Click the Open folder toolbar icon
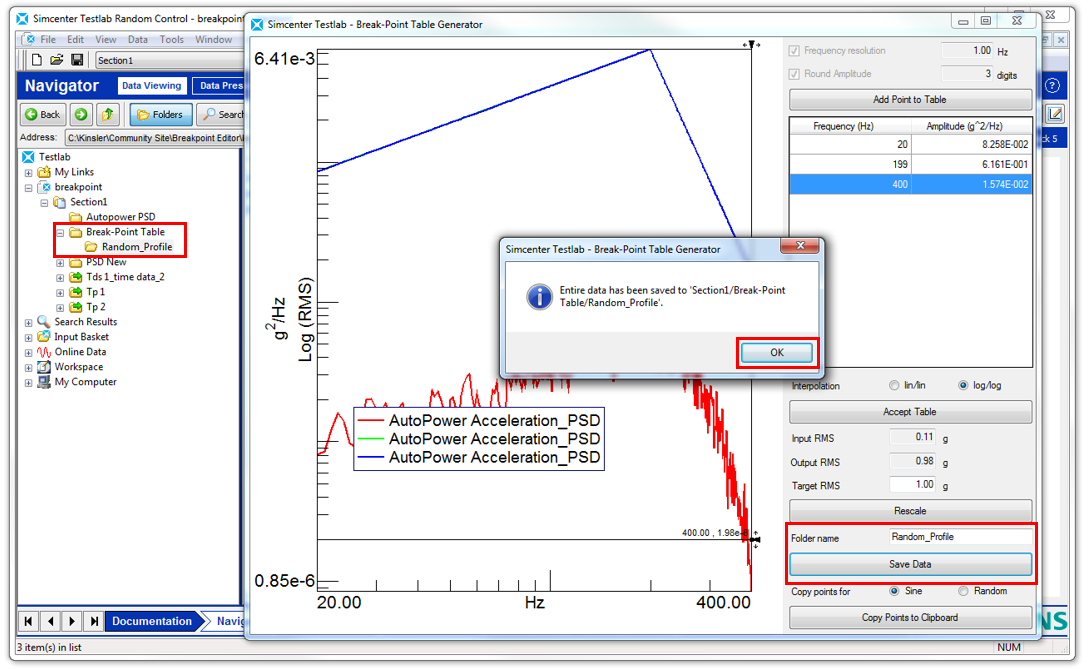This screenshot has width=1090, height=669. pyautogui.click(x=56, y=60)
